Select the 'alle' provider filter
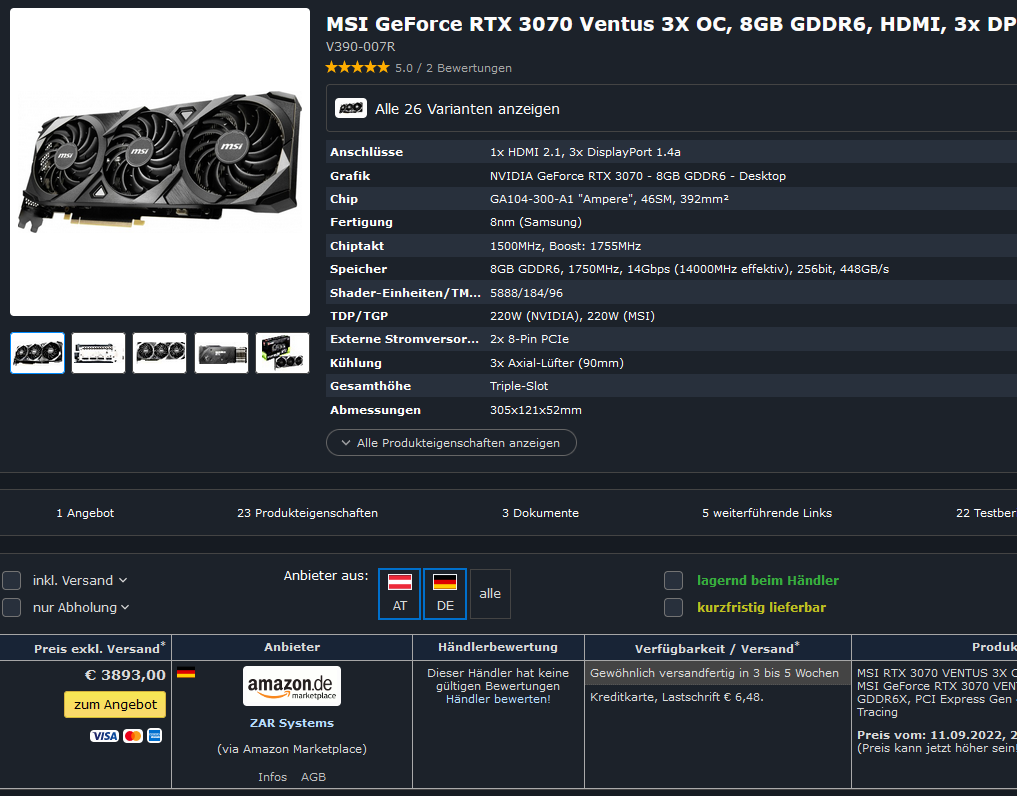The height and width of the screenshot is (796, 1017). click(490, 594)
